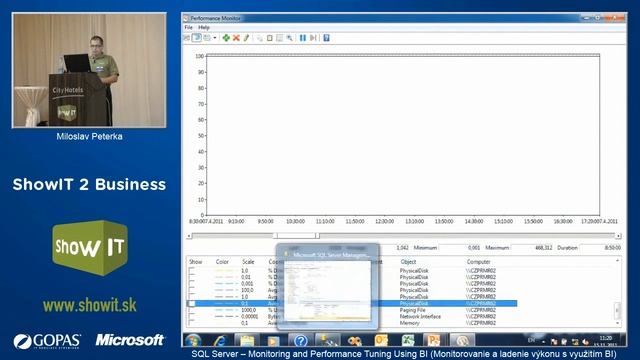This screenshot has width=640, height=360.
Task: Click counter list scrollbar up arrow
Action: click(x=617, y=260)
